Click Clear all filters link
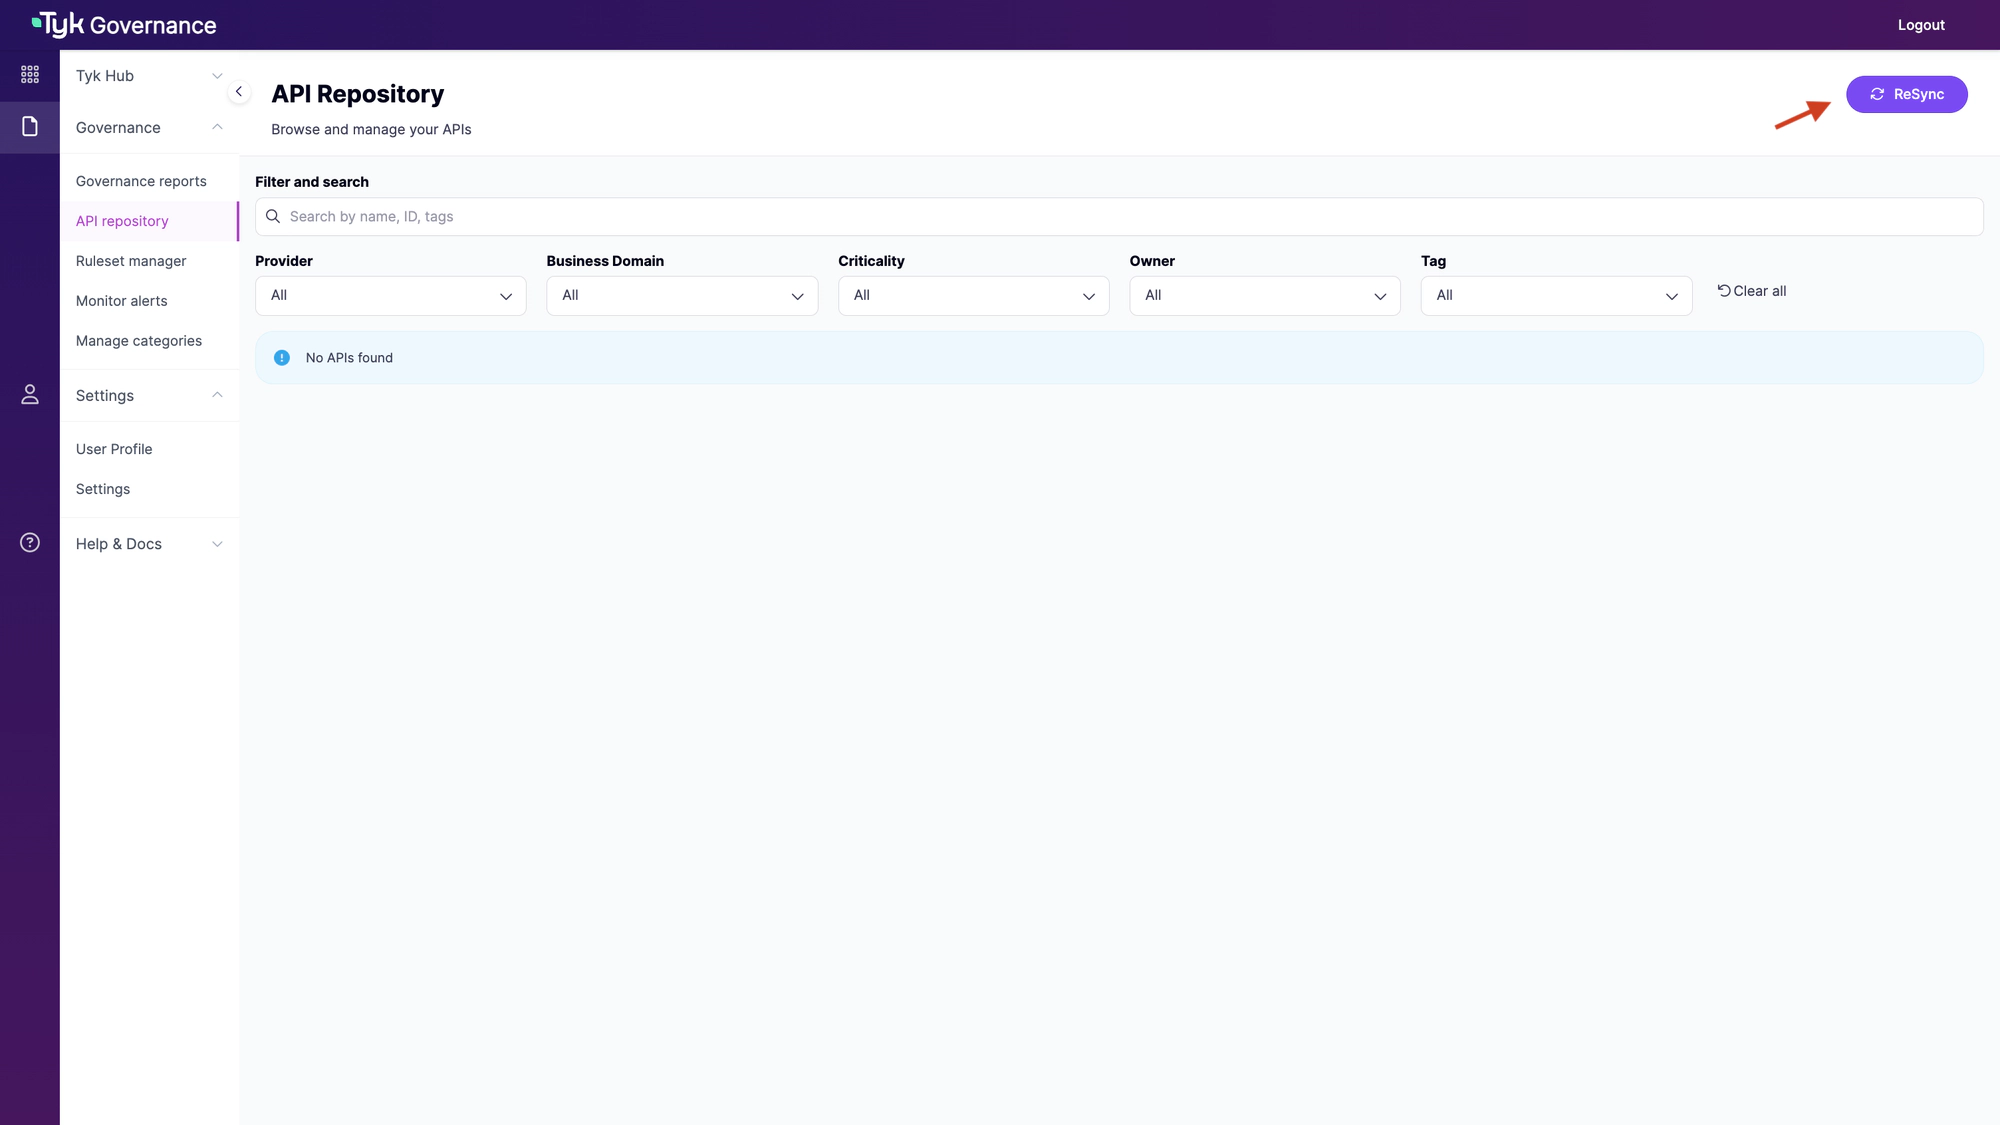Image resolution: width=2000 pixels, height=1125 pixels. tap(1752, 291)
